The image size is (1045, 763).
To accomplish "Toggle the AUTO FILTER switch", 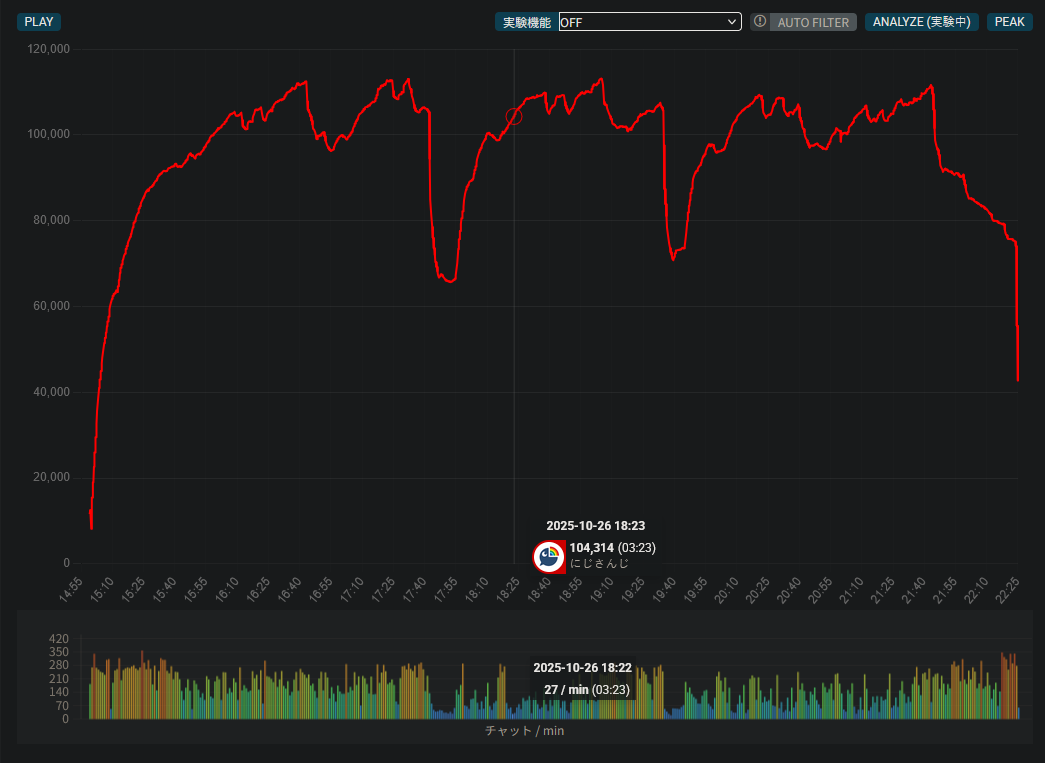I will 812,22.
